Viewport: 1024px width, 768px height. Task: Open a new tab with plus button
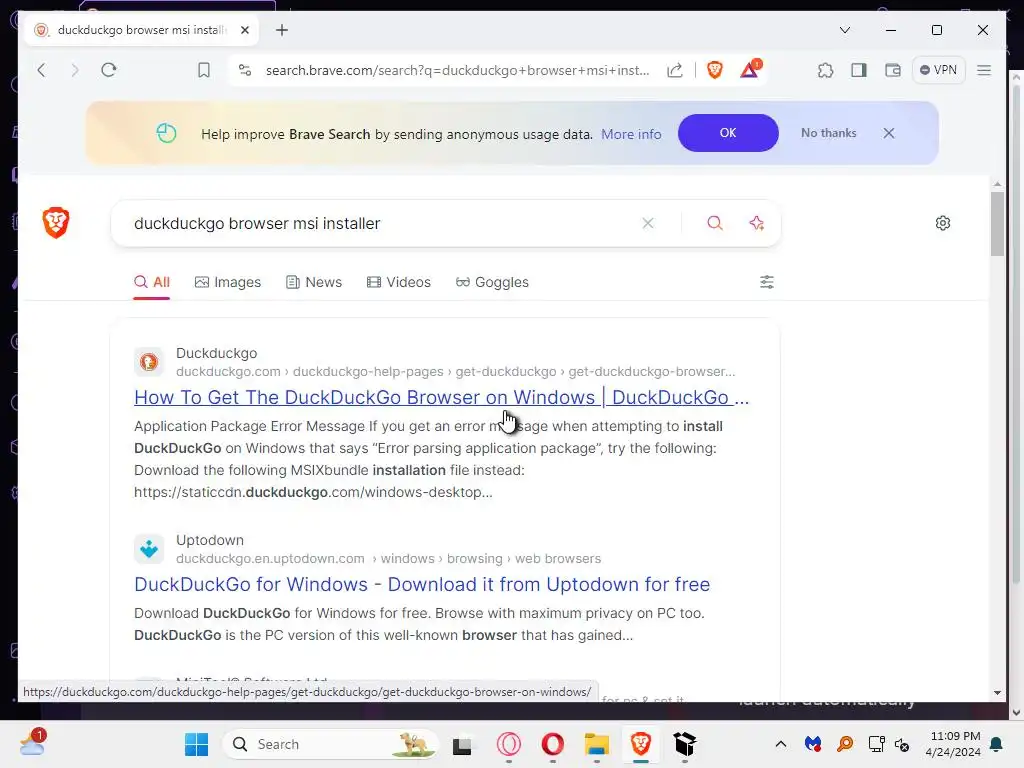pyautogui.click(x=281, y=30)
